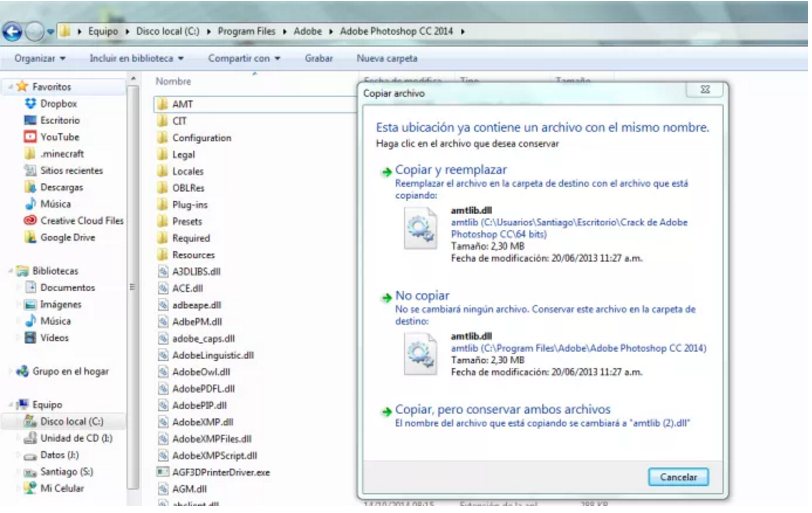Click the Back navigation arrow button
Screen dimensions: 812x513
[11, 32]
